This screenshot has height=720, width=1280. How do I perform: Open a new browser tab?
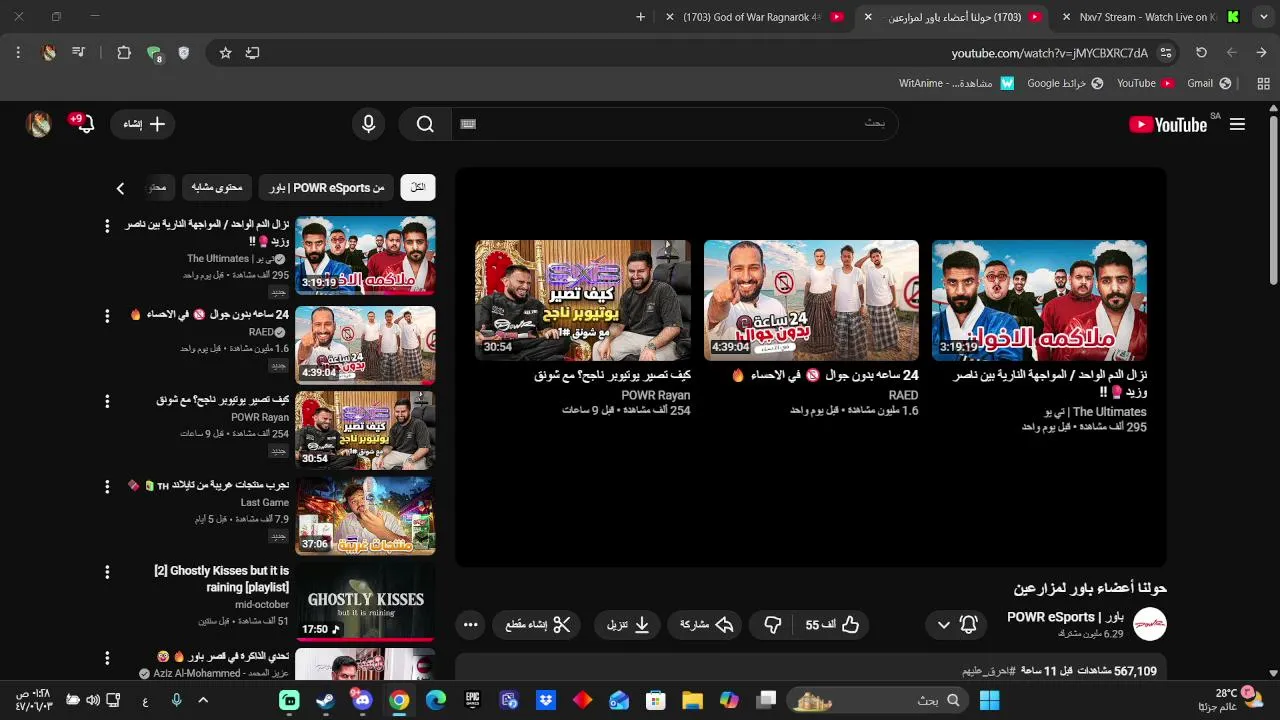(640, 17)
